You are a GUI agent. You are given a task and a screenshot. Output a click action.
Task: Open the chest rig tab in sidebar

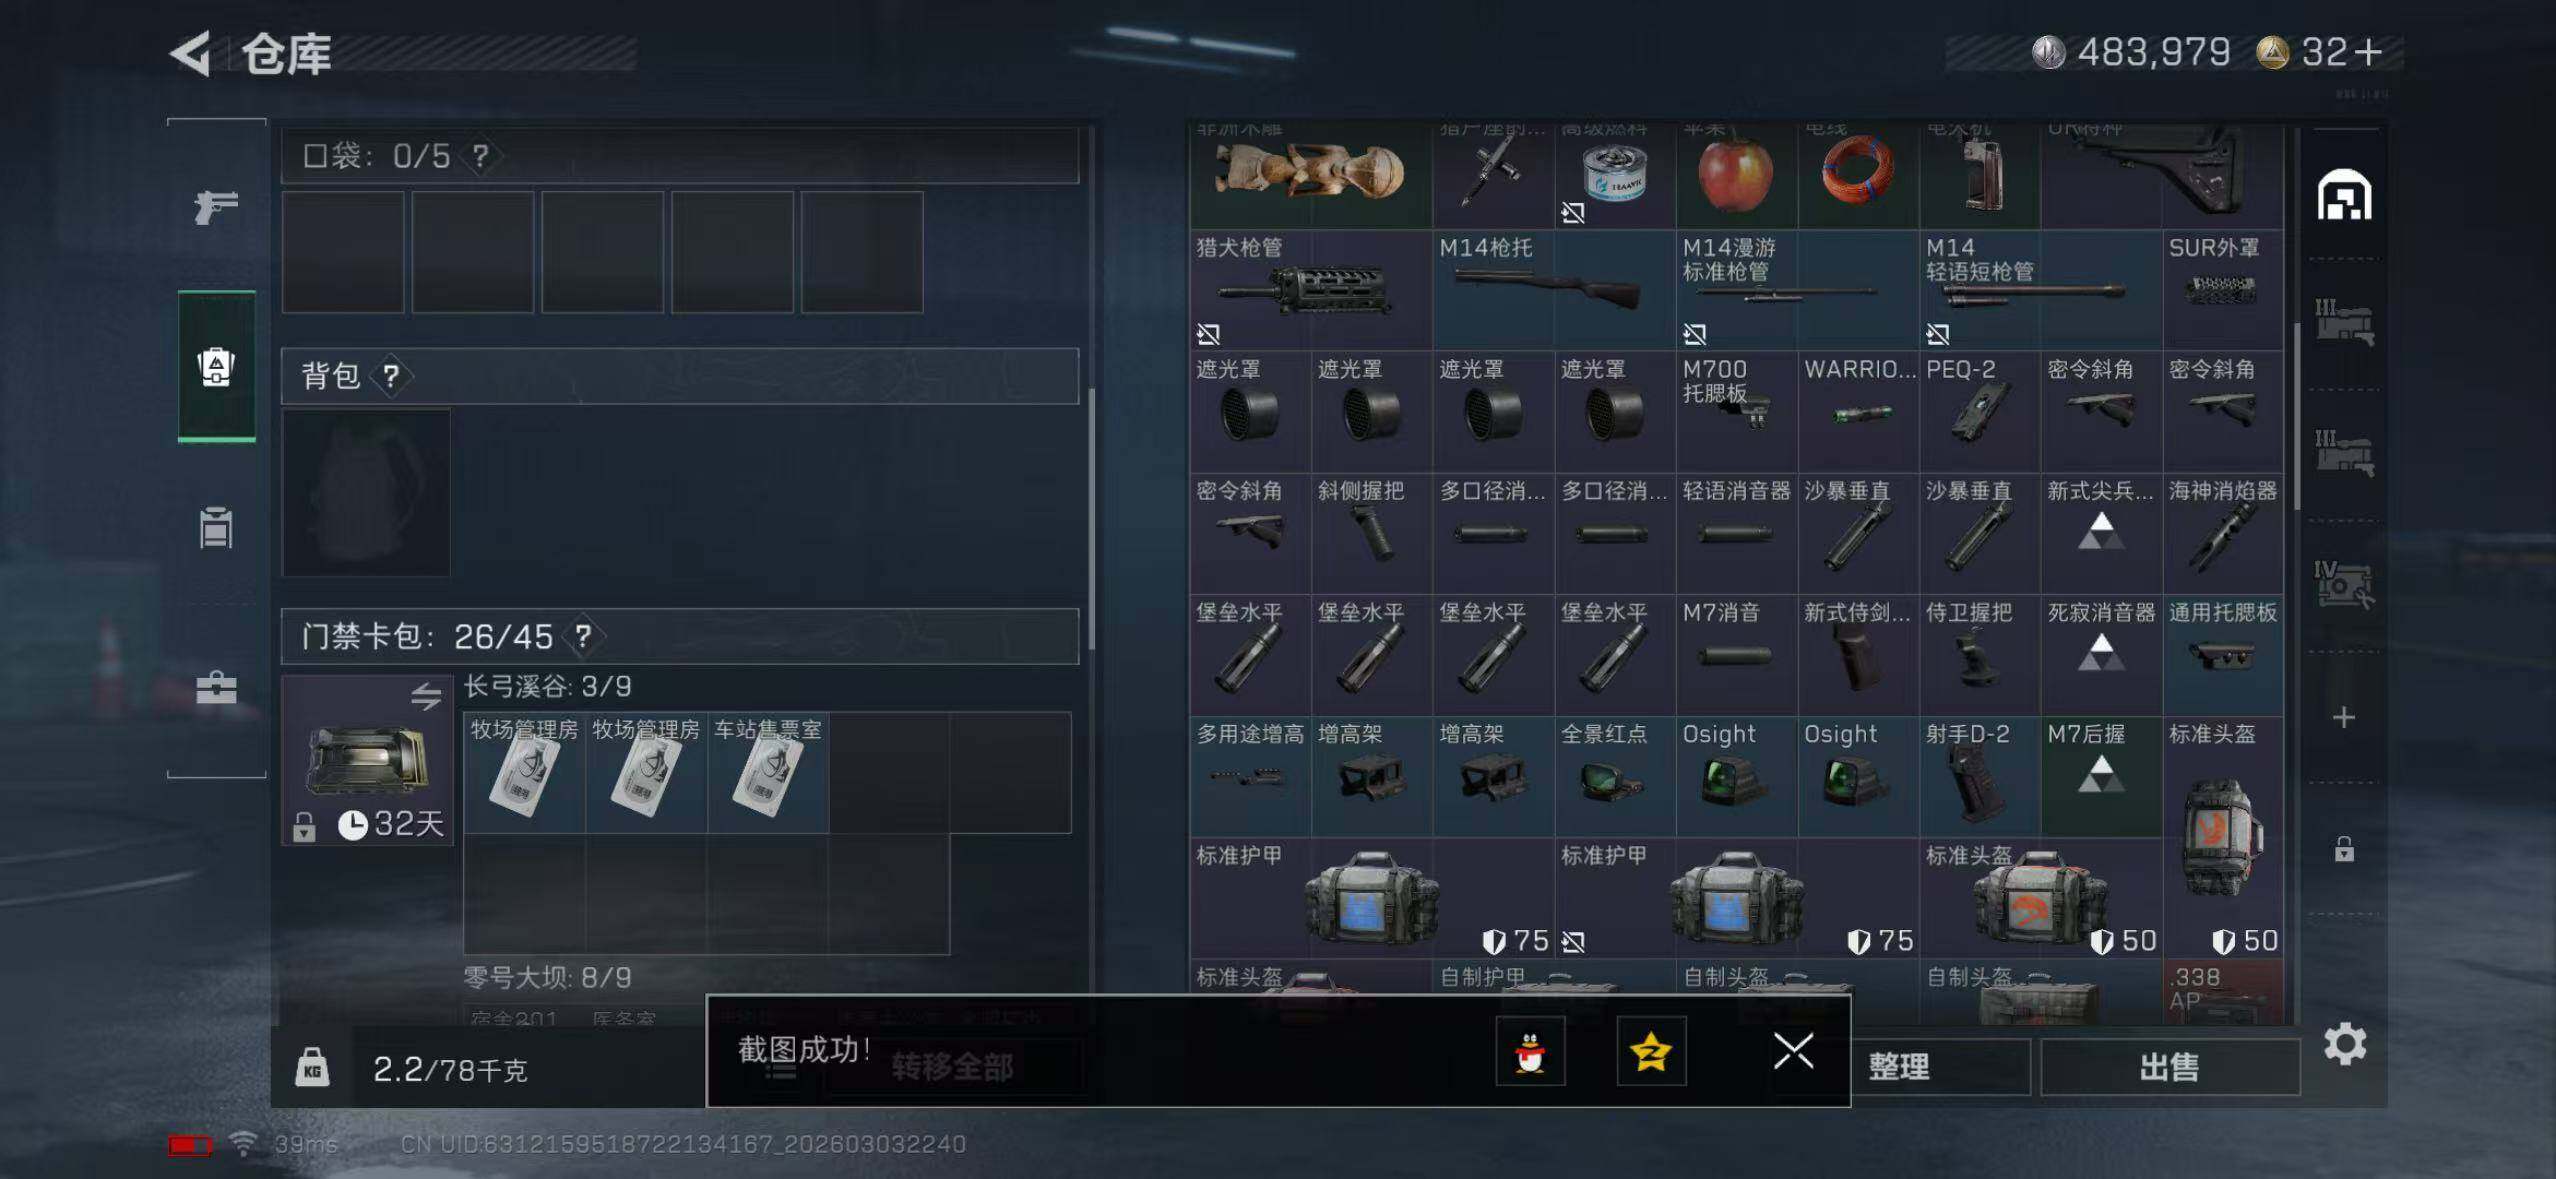[216, 528]
